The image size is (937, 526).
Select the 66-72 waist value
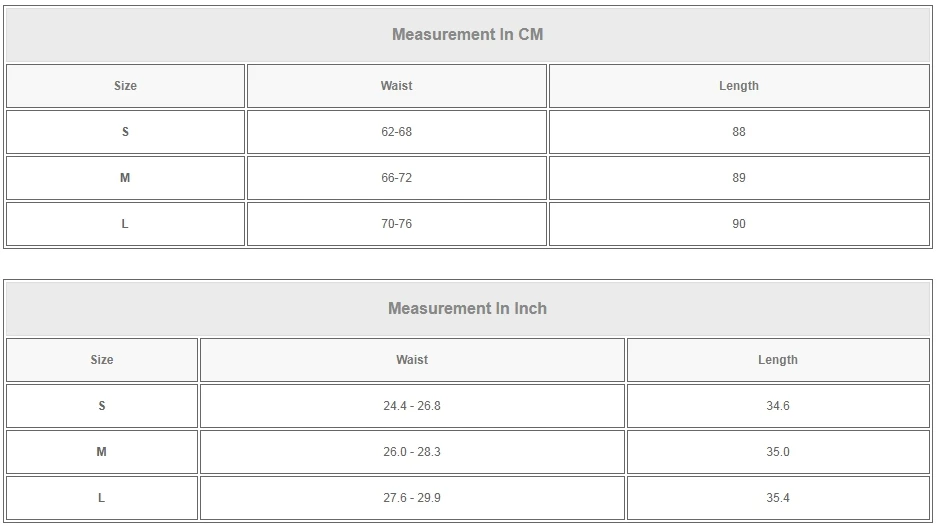(396, 178)
